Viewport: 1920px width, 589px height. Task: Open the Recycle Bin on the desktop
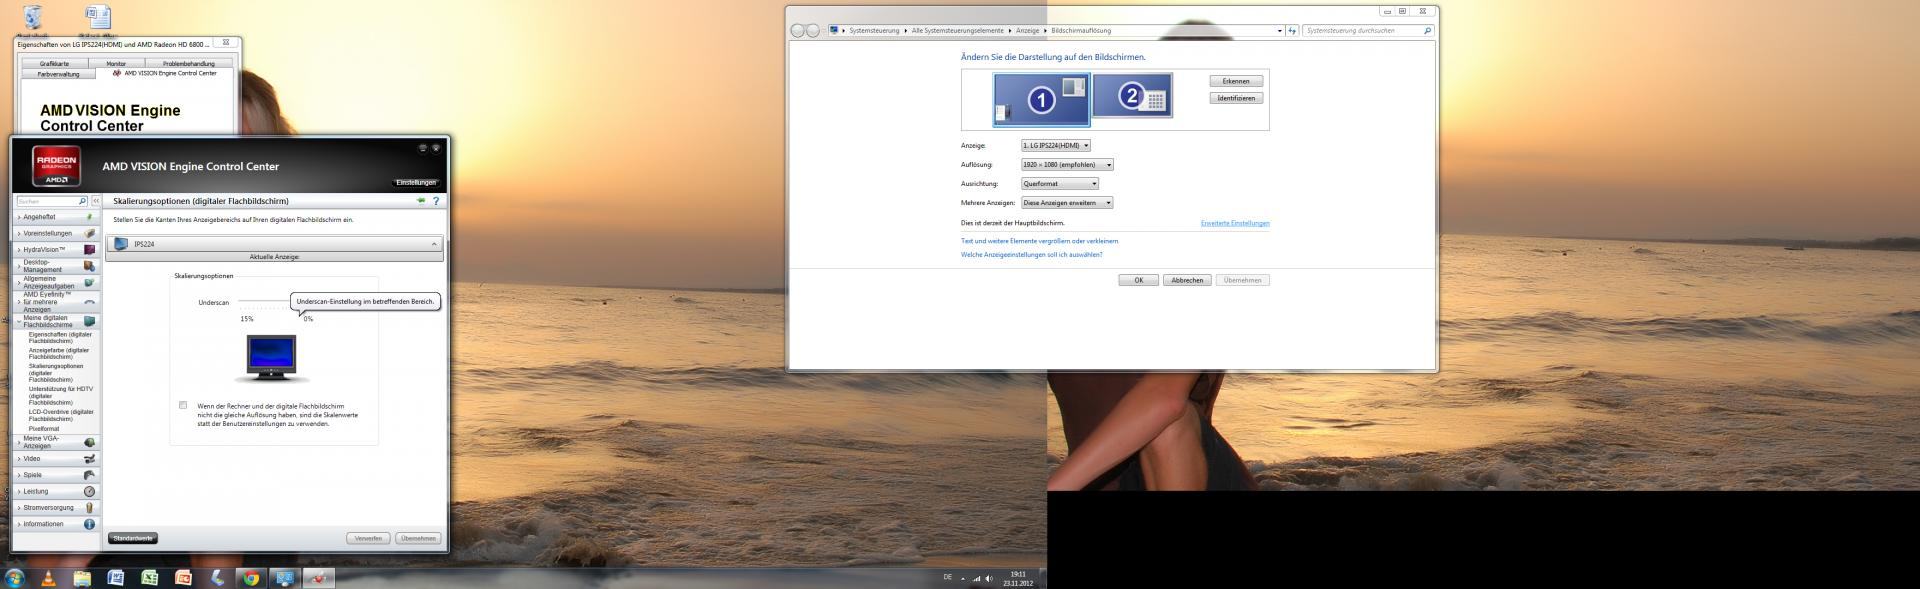tap(32, 18)
